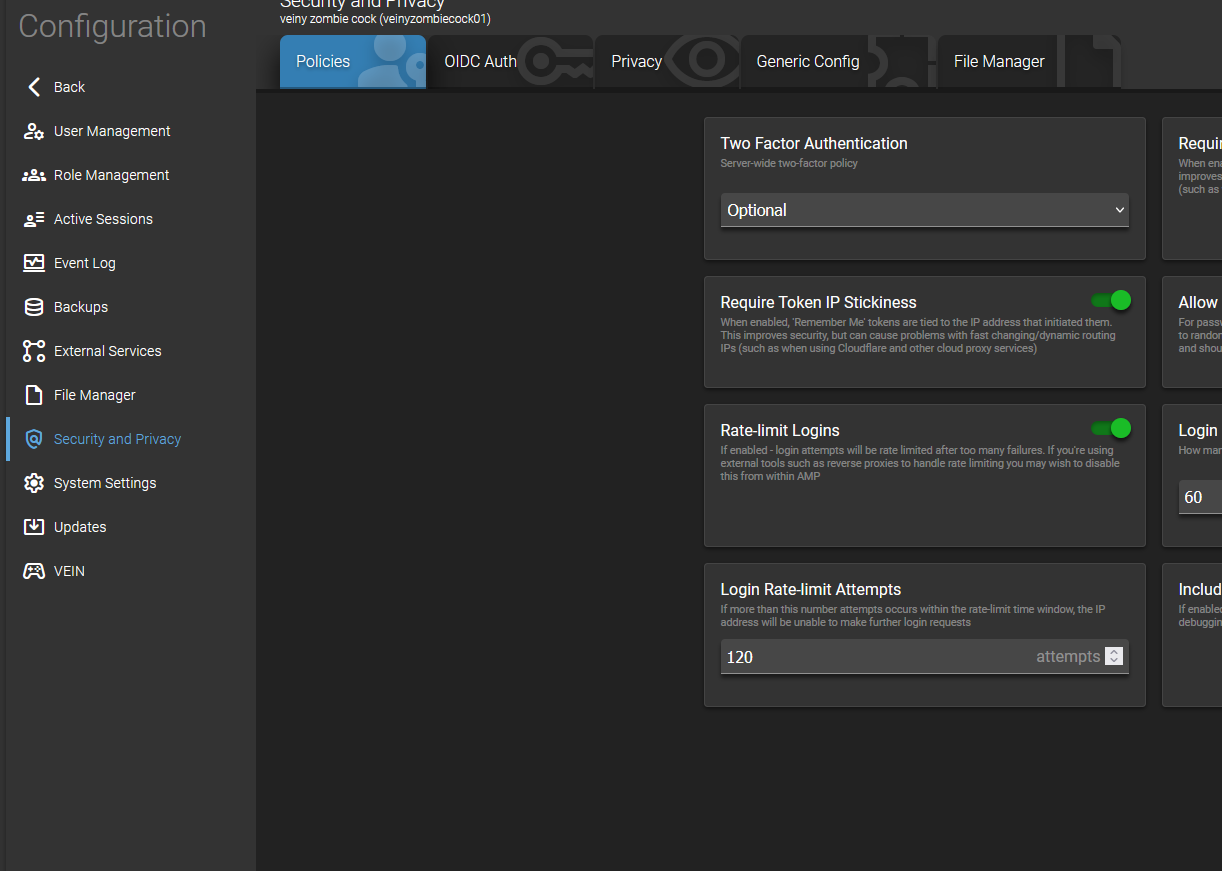Image resolution: width=1222 pixels, height=871 pixels.
Task: Open the Privacy tab
Action: pyautogui.click(x=636, y=62)
